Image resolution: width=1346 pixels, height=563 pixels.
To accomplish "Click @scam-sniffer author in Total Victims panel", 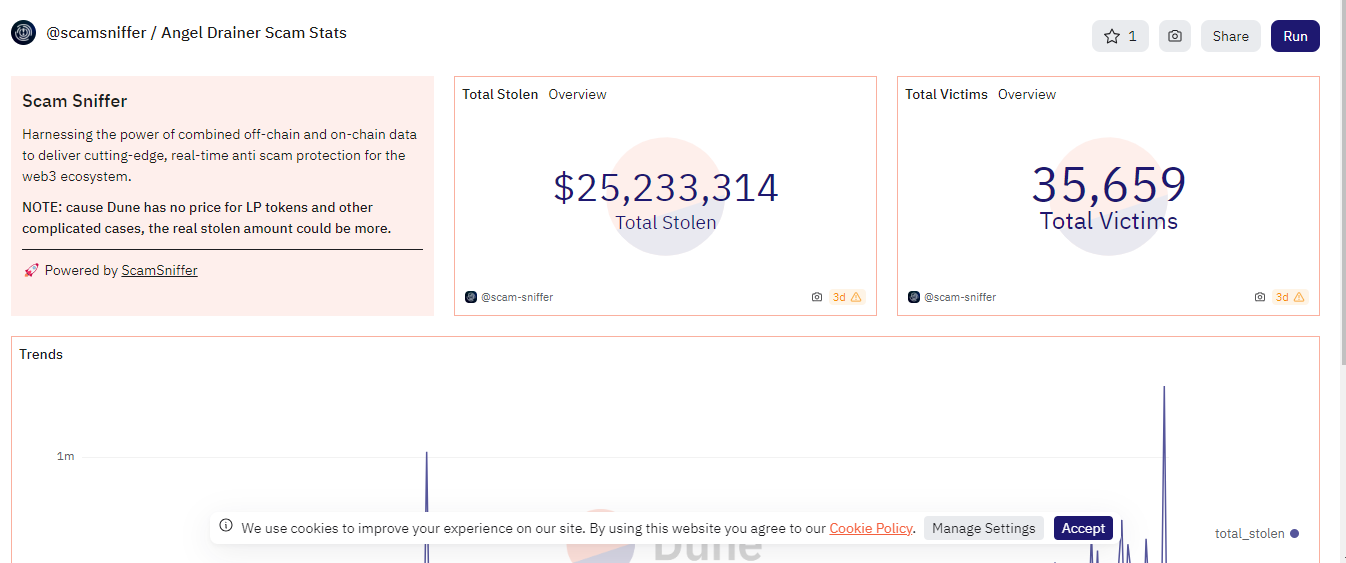I will coord(959,297).
